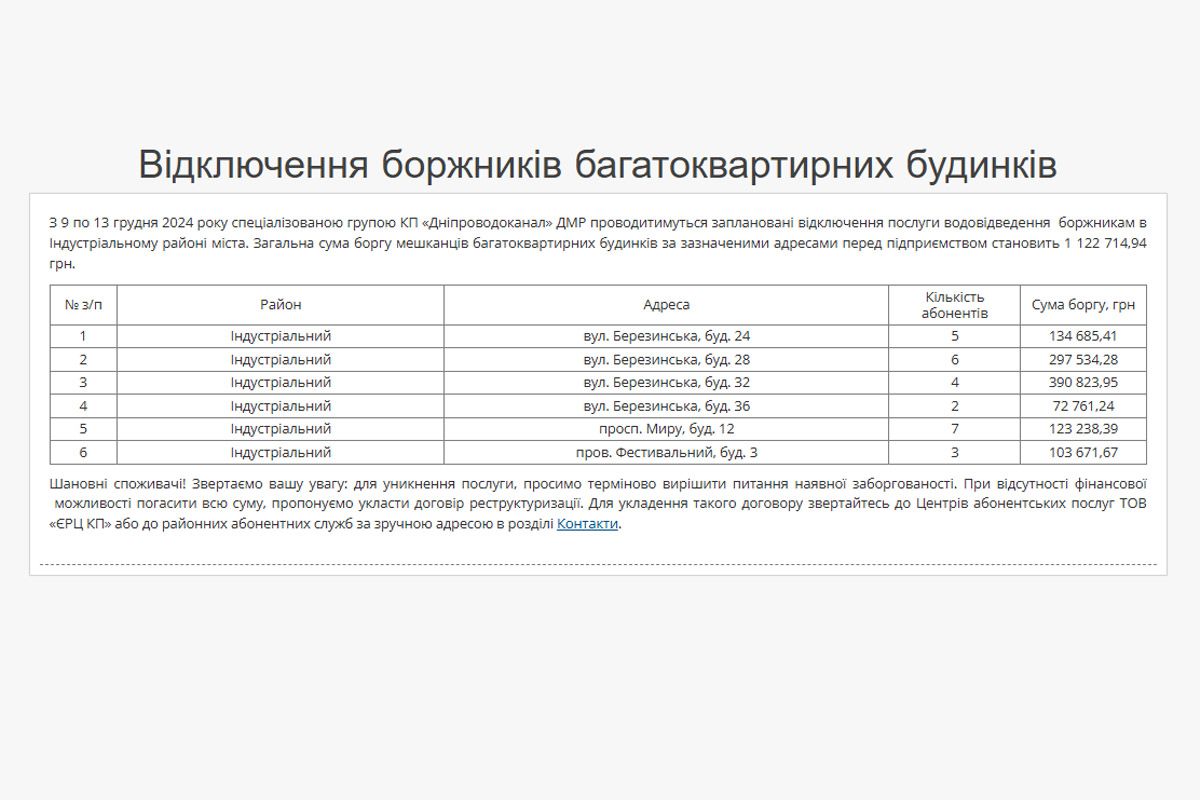Select Індустріальний in the first table row
This screenshot has height=800, width=1200.
(x=281, y=334)
